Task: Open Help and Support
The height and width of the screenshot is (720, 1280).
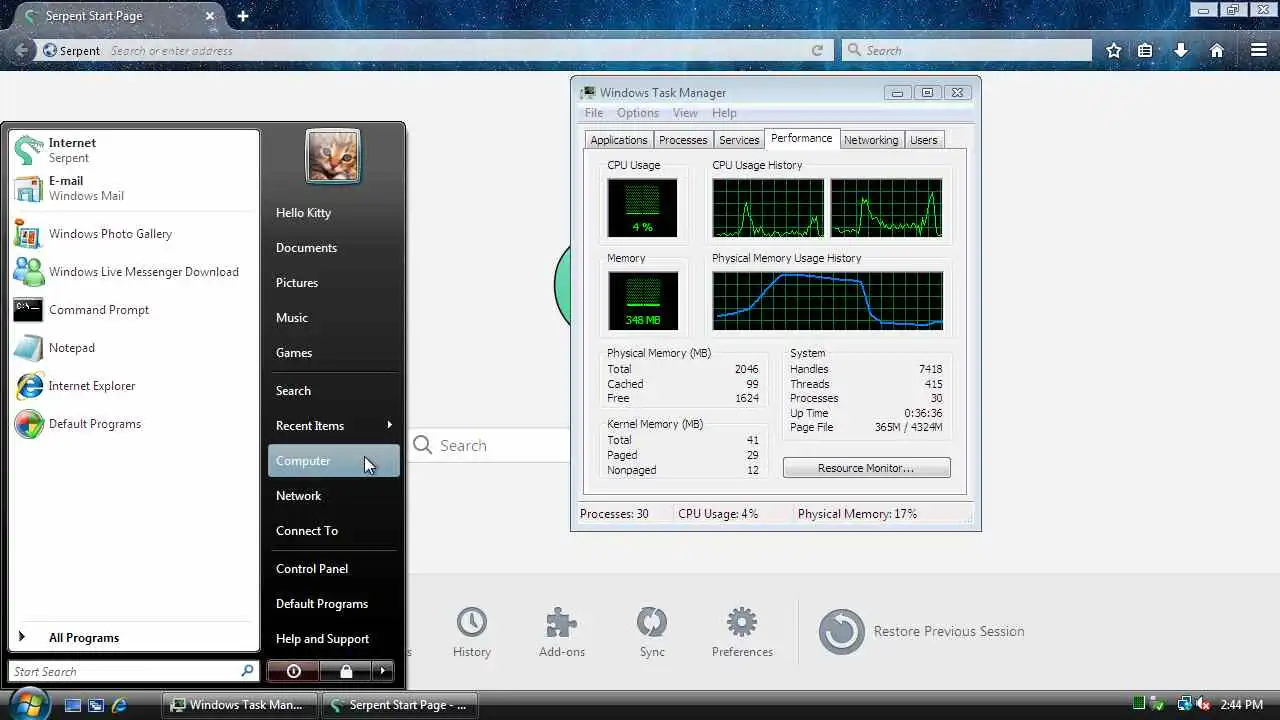Action: (x=333, y=639)
